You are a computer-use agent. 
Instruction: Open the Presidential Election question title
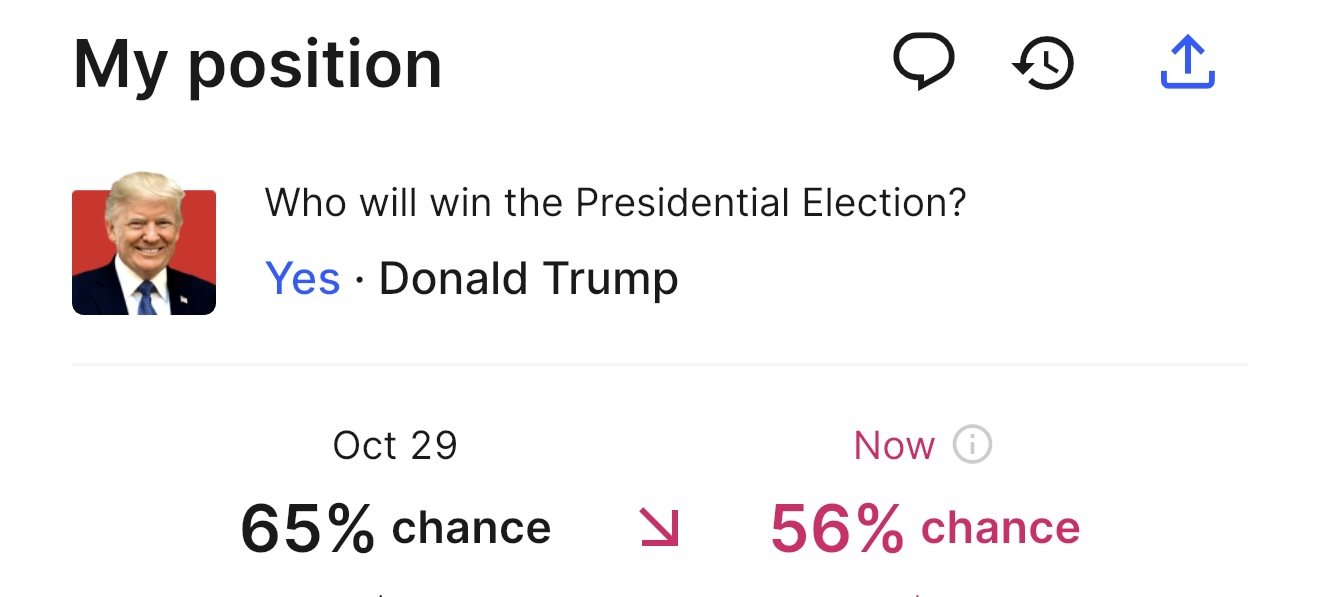coord(615,204)
